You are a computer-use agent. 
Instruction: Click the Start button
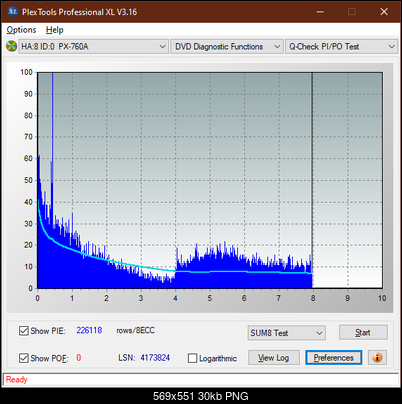coord(363,332)
